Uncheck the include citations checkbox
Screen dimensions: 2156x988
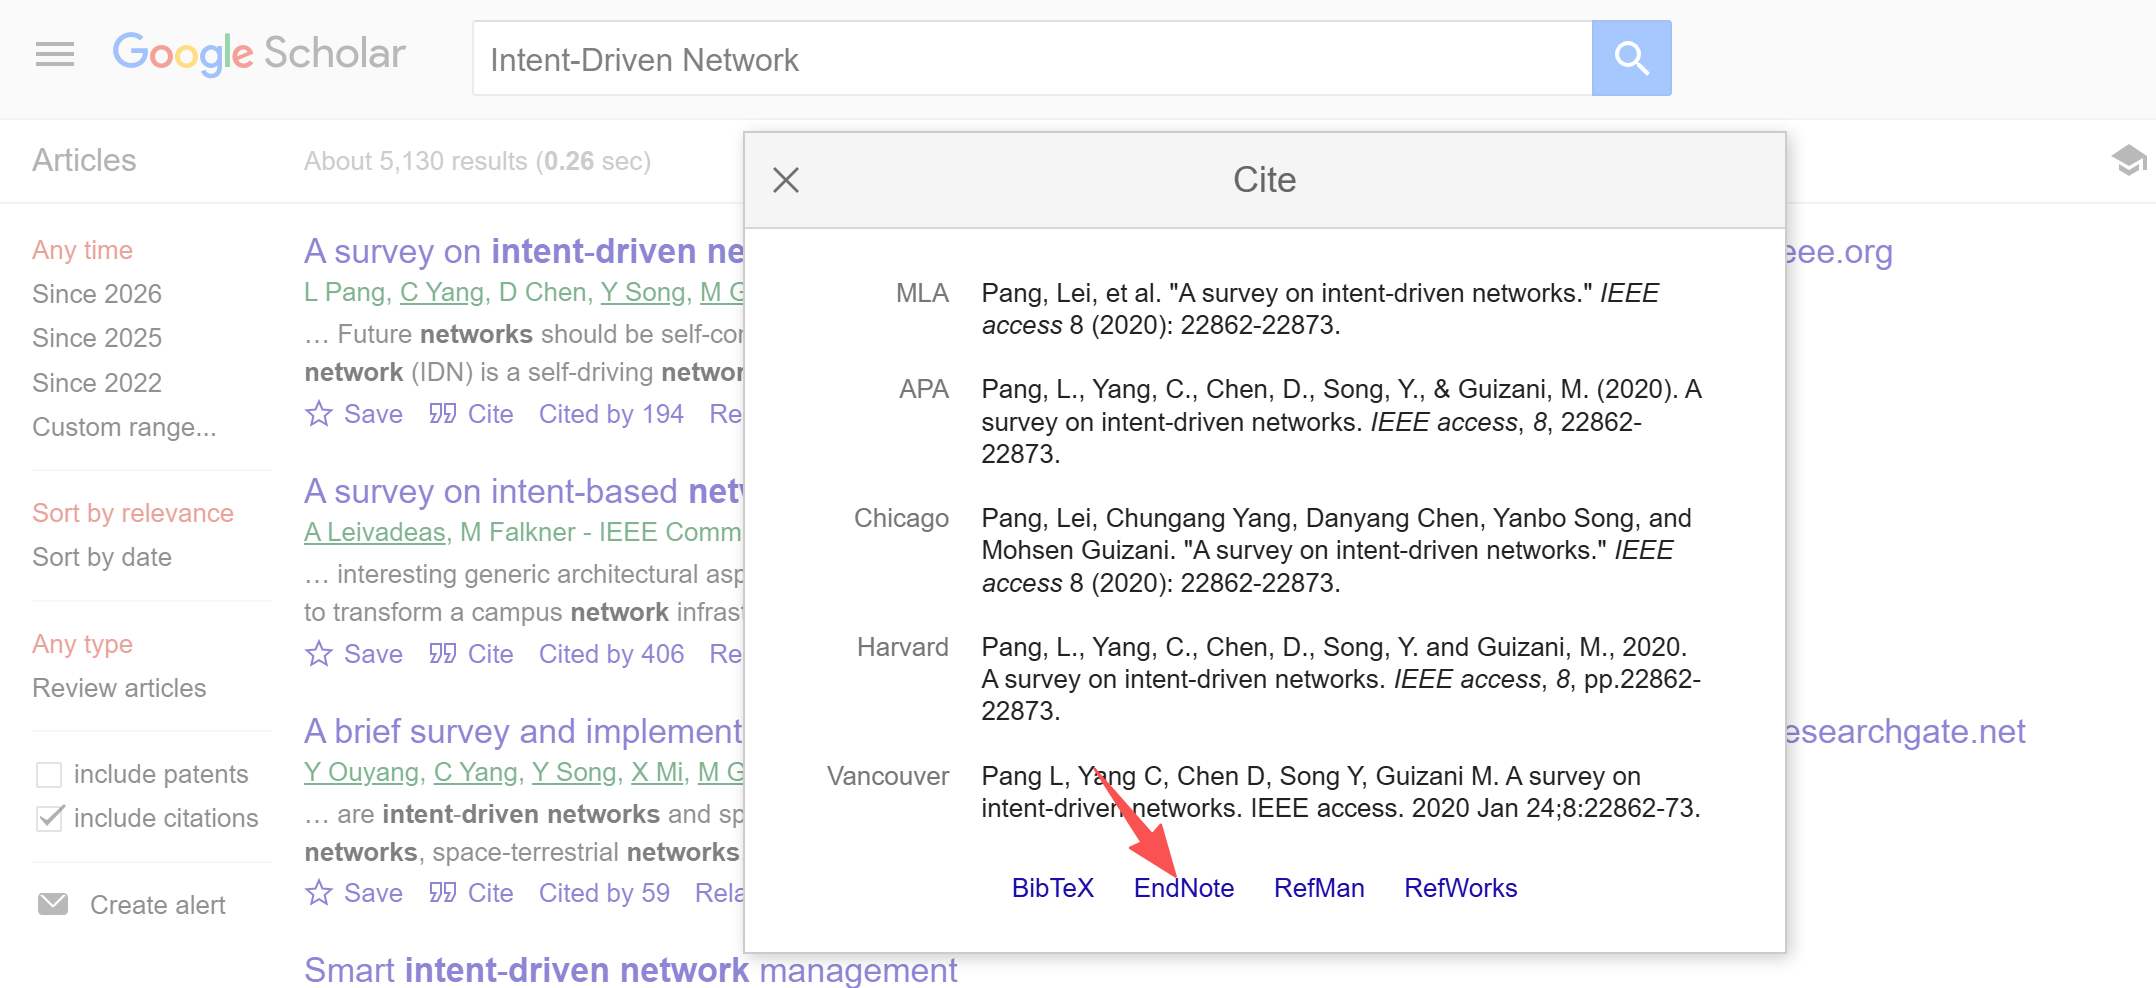(x=49, y=818)
